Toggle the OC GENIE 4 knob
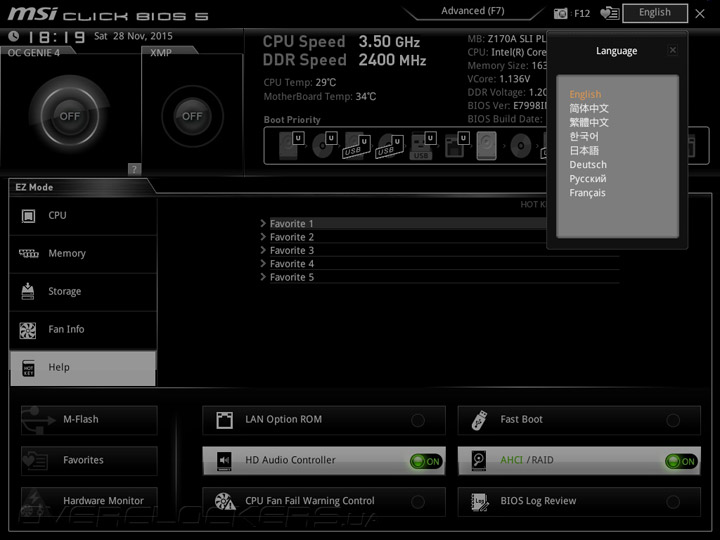720x540 pixels. (69, 116)
